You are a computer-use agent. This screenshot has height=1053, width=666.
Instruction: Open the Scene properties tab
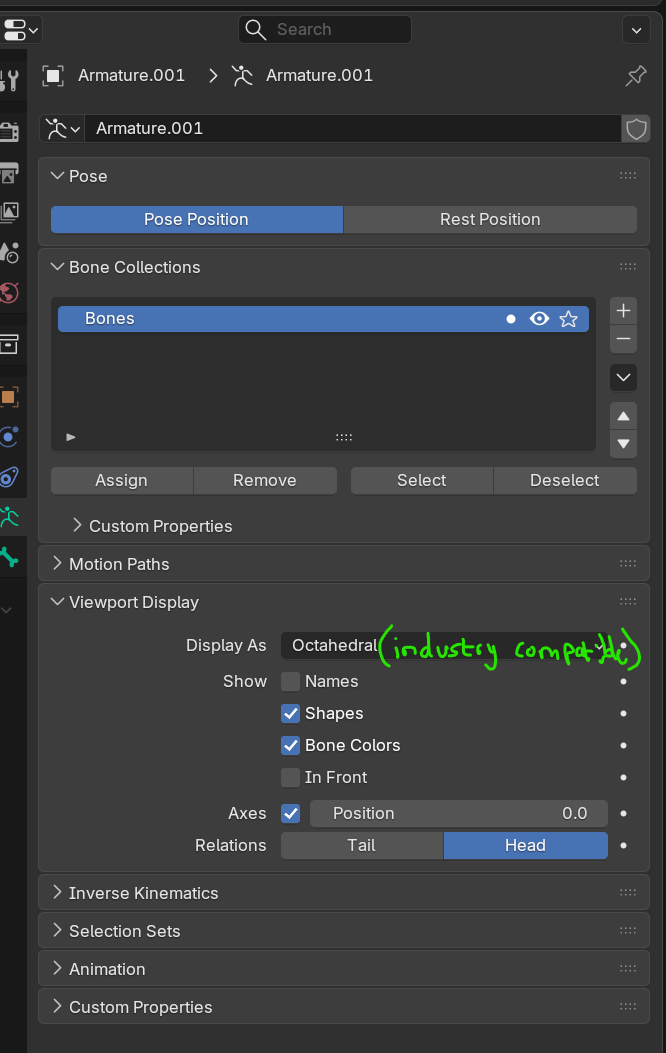[x=9, y=253]
